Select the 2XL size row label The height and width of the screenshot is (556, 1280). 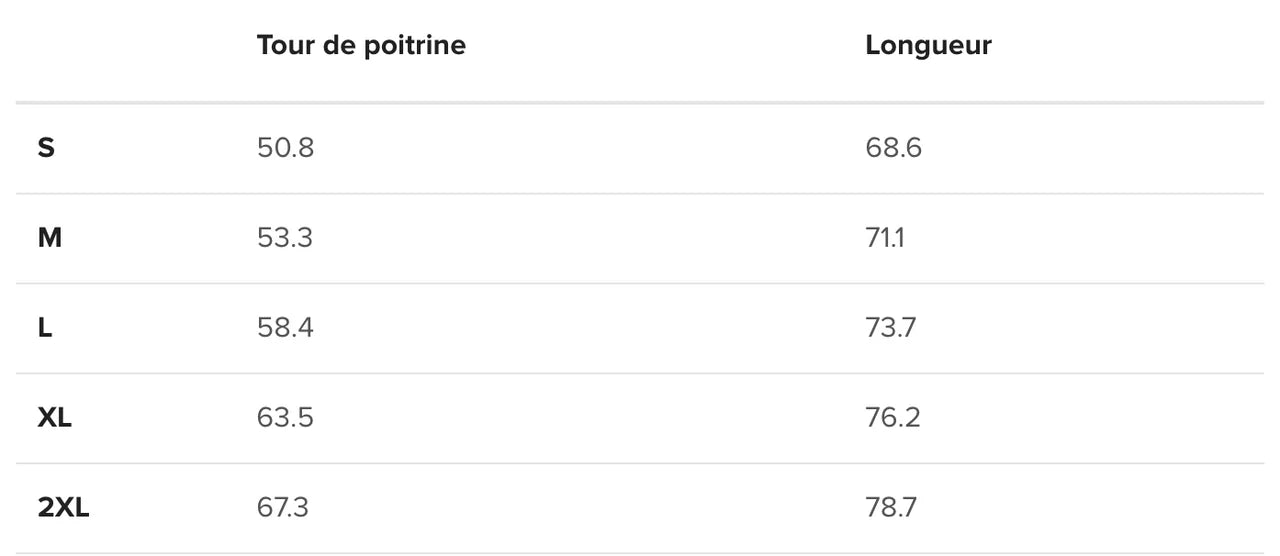(64, 508)
